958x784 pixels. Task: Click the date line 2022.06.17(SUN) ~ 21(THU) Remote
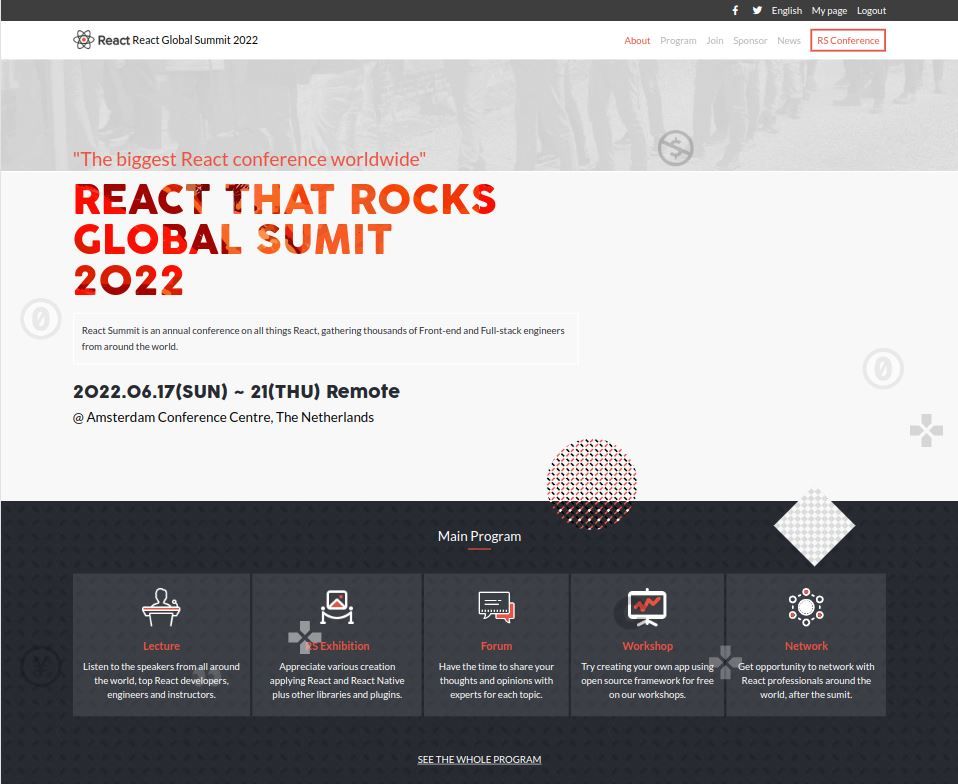click(236, 391)
